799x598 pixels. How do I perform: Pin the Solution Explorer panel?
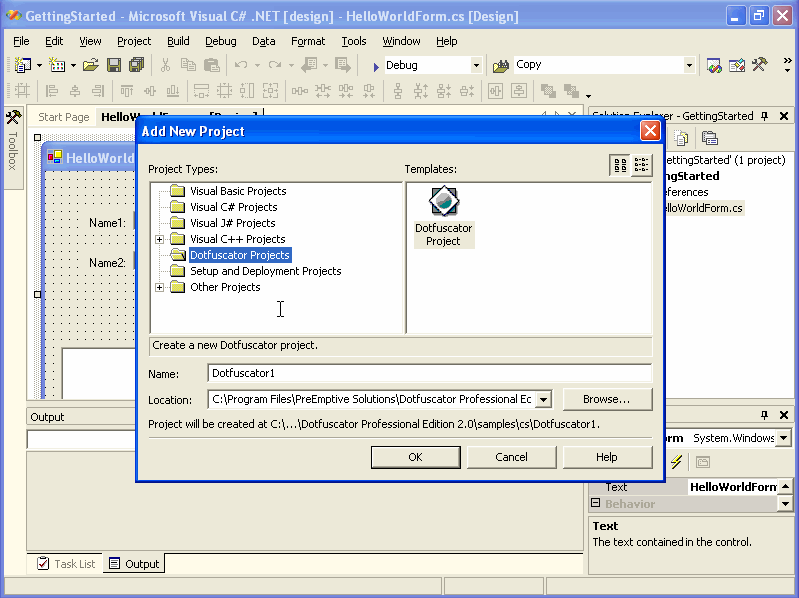point(765,116)
